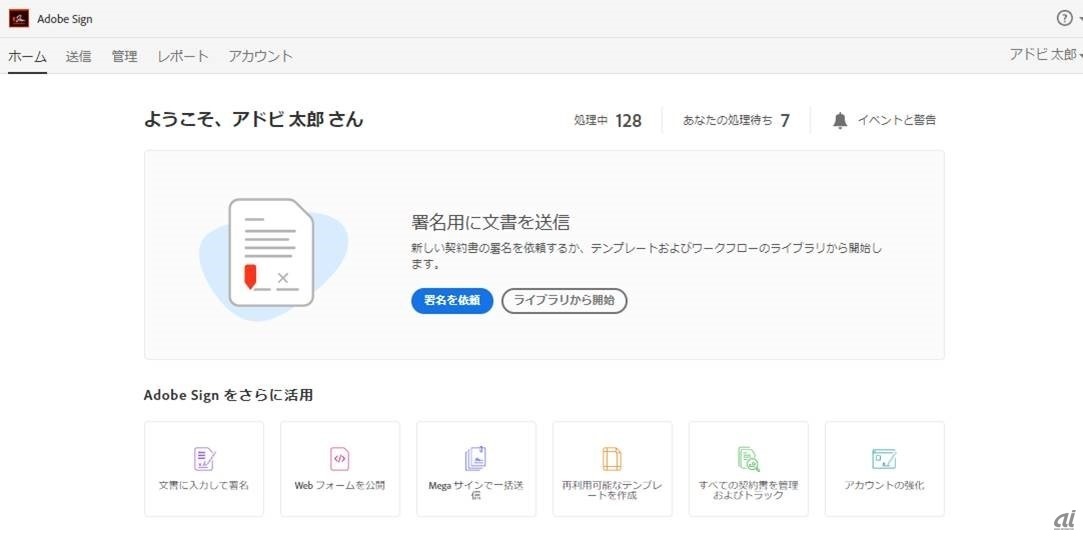1083x538 pixels.
Task: Go to the レポート tab
Action: tap(183, 56)
